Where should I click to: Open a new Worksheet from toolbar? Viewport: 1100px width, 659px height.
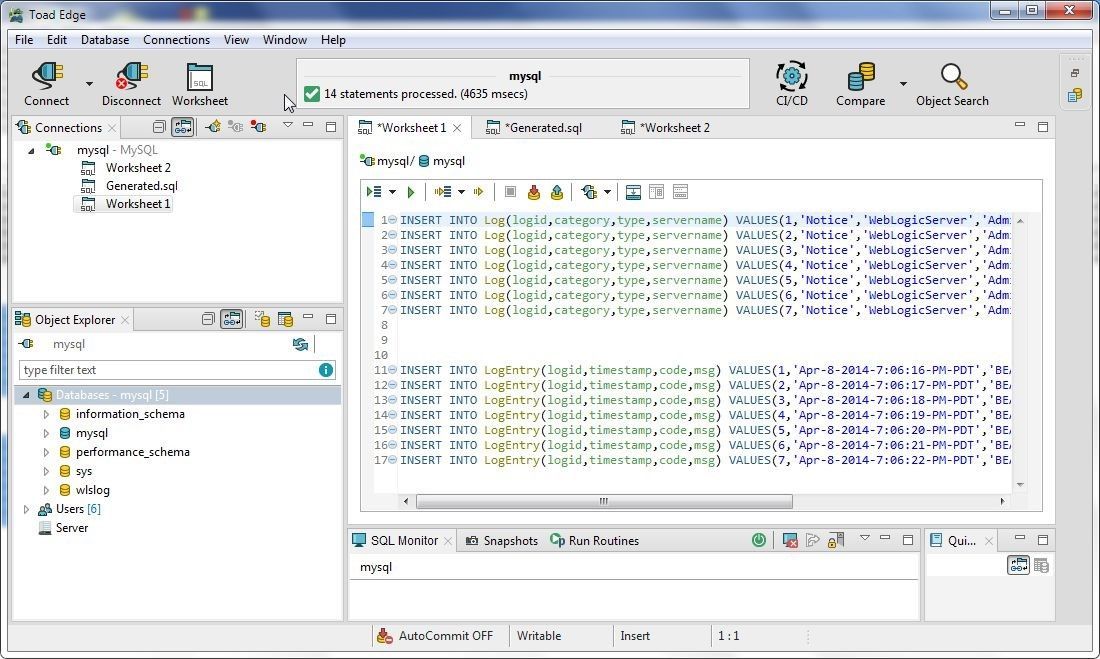point(200,84)
